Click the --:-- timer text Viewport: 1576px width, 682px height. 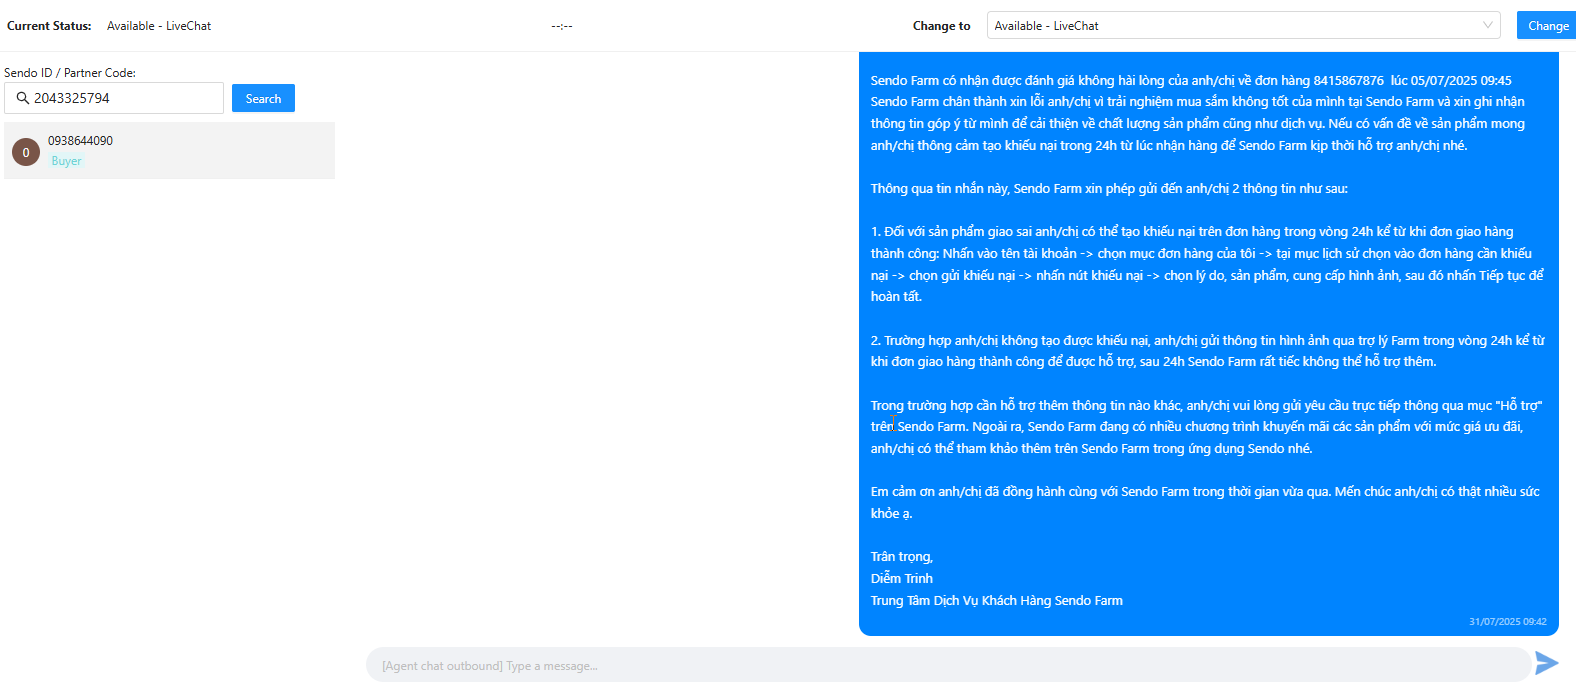click(562, 26)
